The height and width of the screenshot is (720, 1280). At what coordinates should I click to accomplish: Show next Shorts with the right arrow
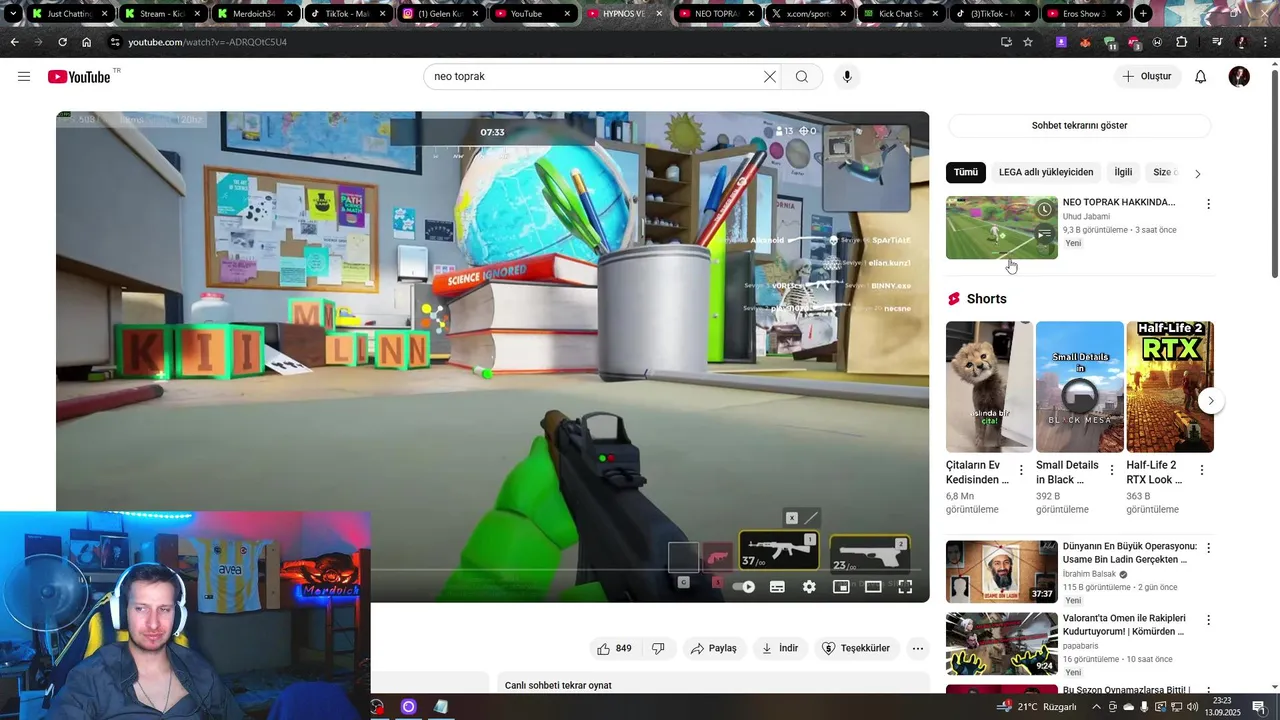[1211, 401]
